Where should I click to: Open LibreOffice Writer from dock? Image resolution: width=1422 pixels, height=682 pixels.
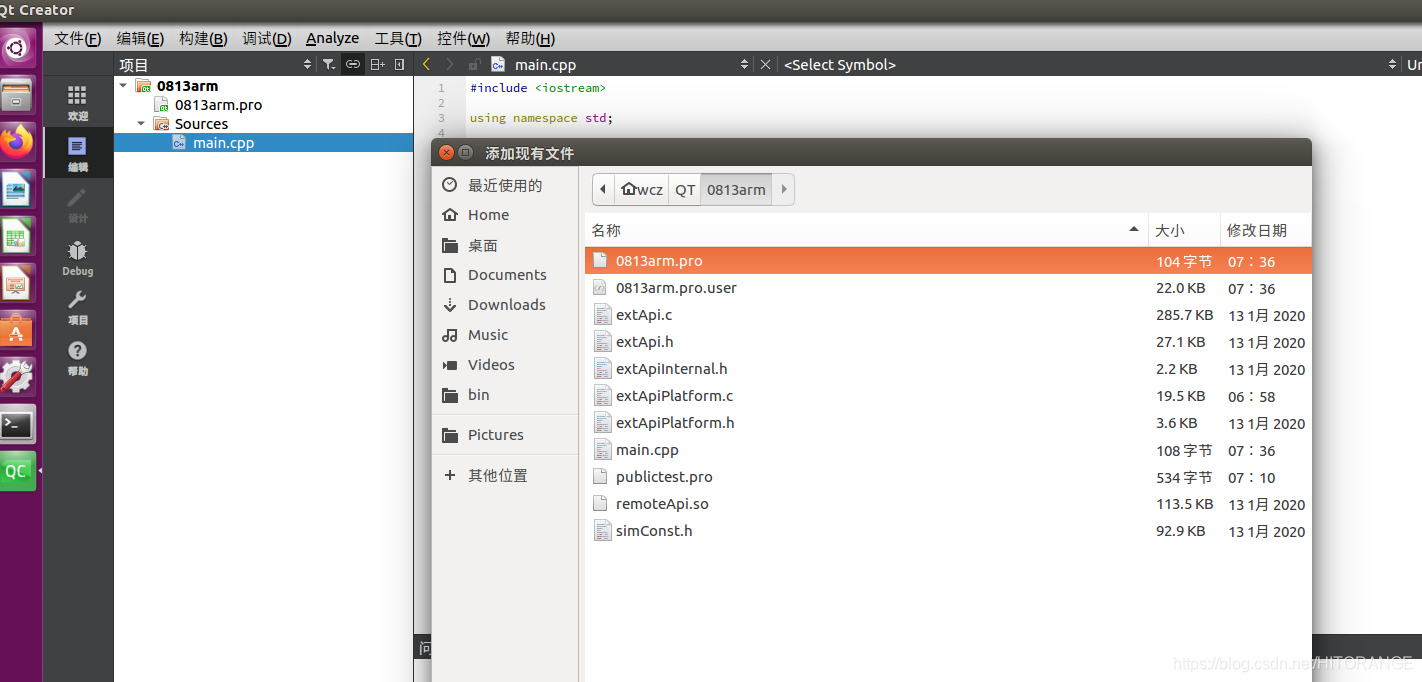17,189
